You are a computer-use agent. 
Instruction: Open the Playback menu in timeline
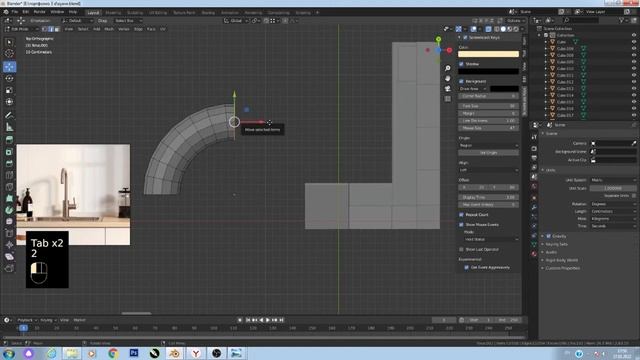coord(27,320)
